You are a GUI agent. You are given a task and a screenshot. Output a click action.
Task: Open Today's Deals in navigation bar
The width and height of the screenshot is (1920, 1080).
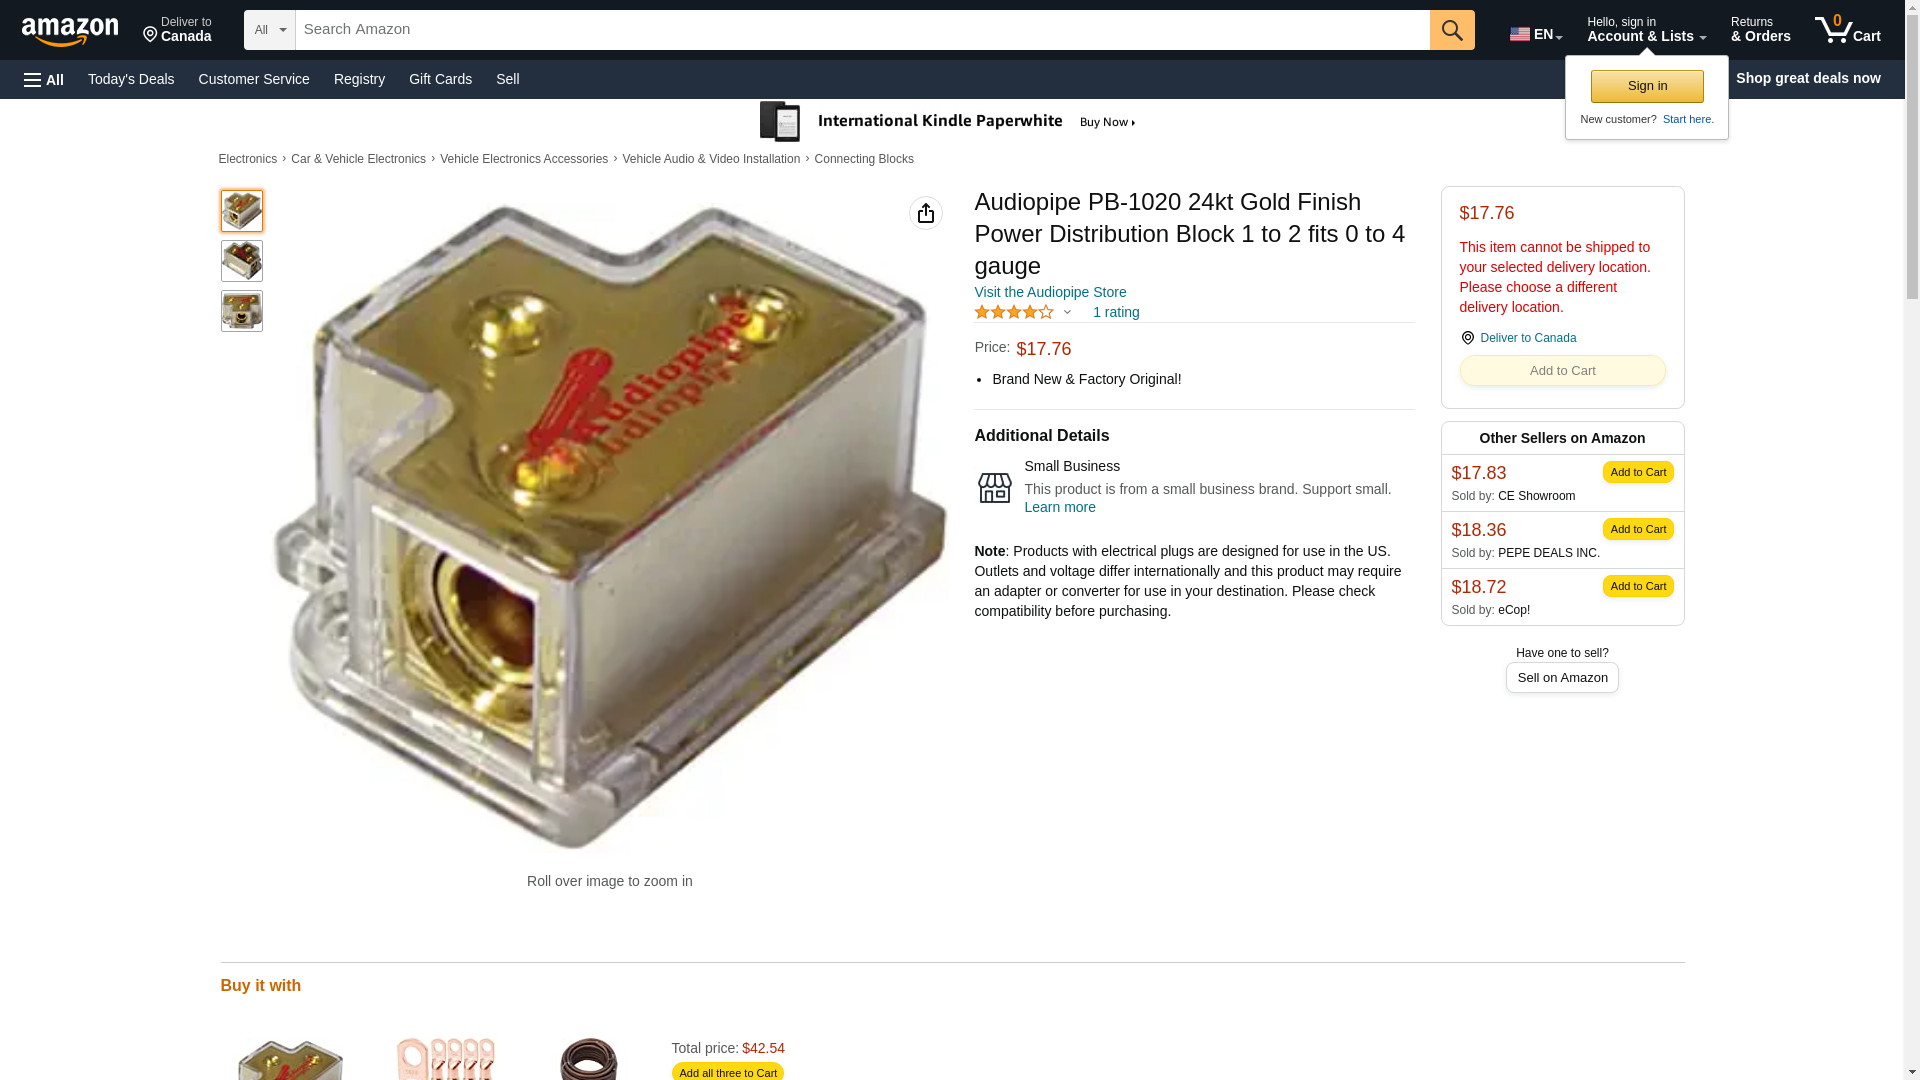click(x=131, y=79)
